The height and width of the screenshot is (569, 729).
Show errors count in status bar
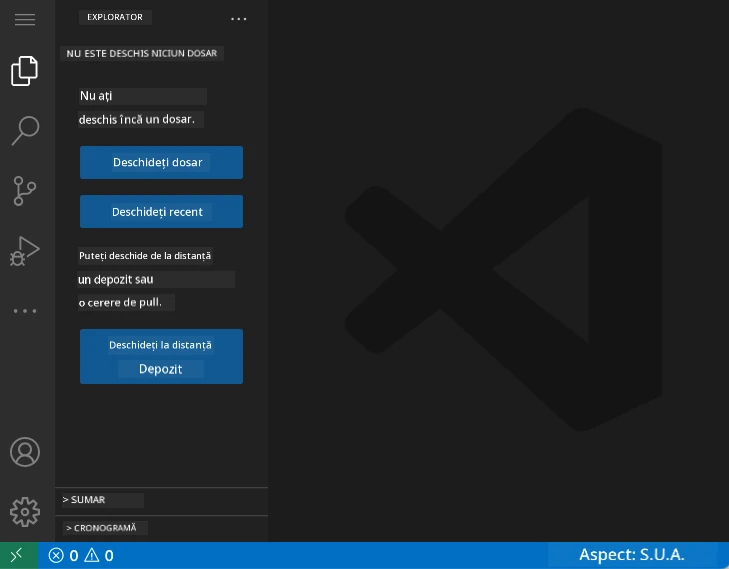pos(63,556)
